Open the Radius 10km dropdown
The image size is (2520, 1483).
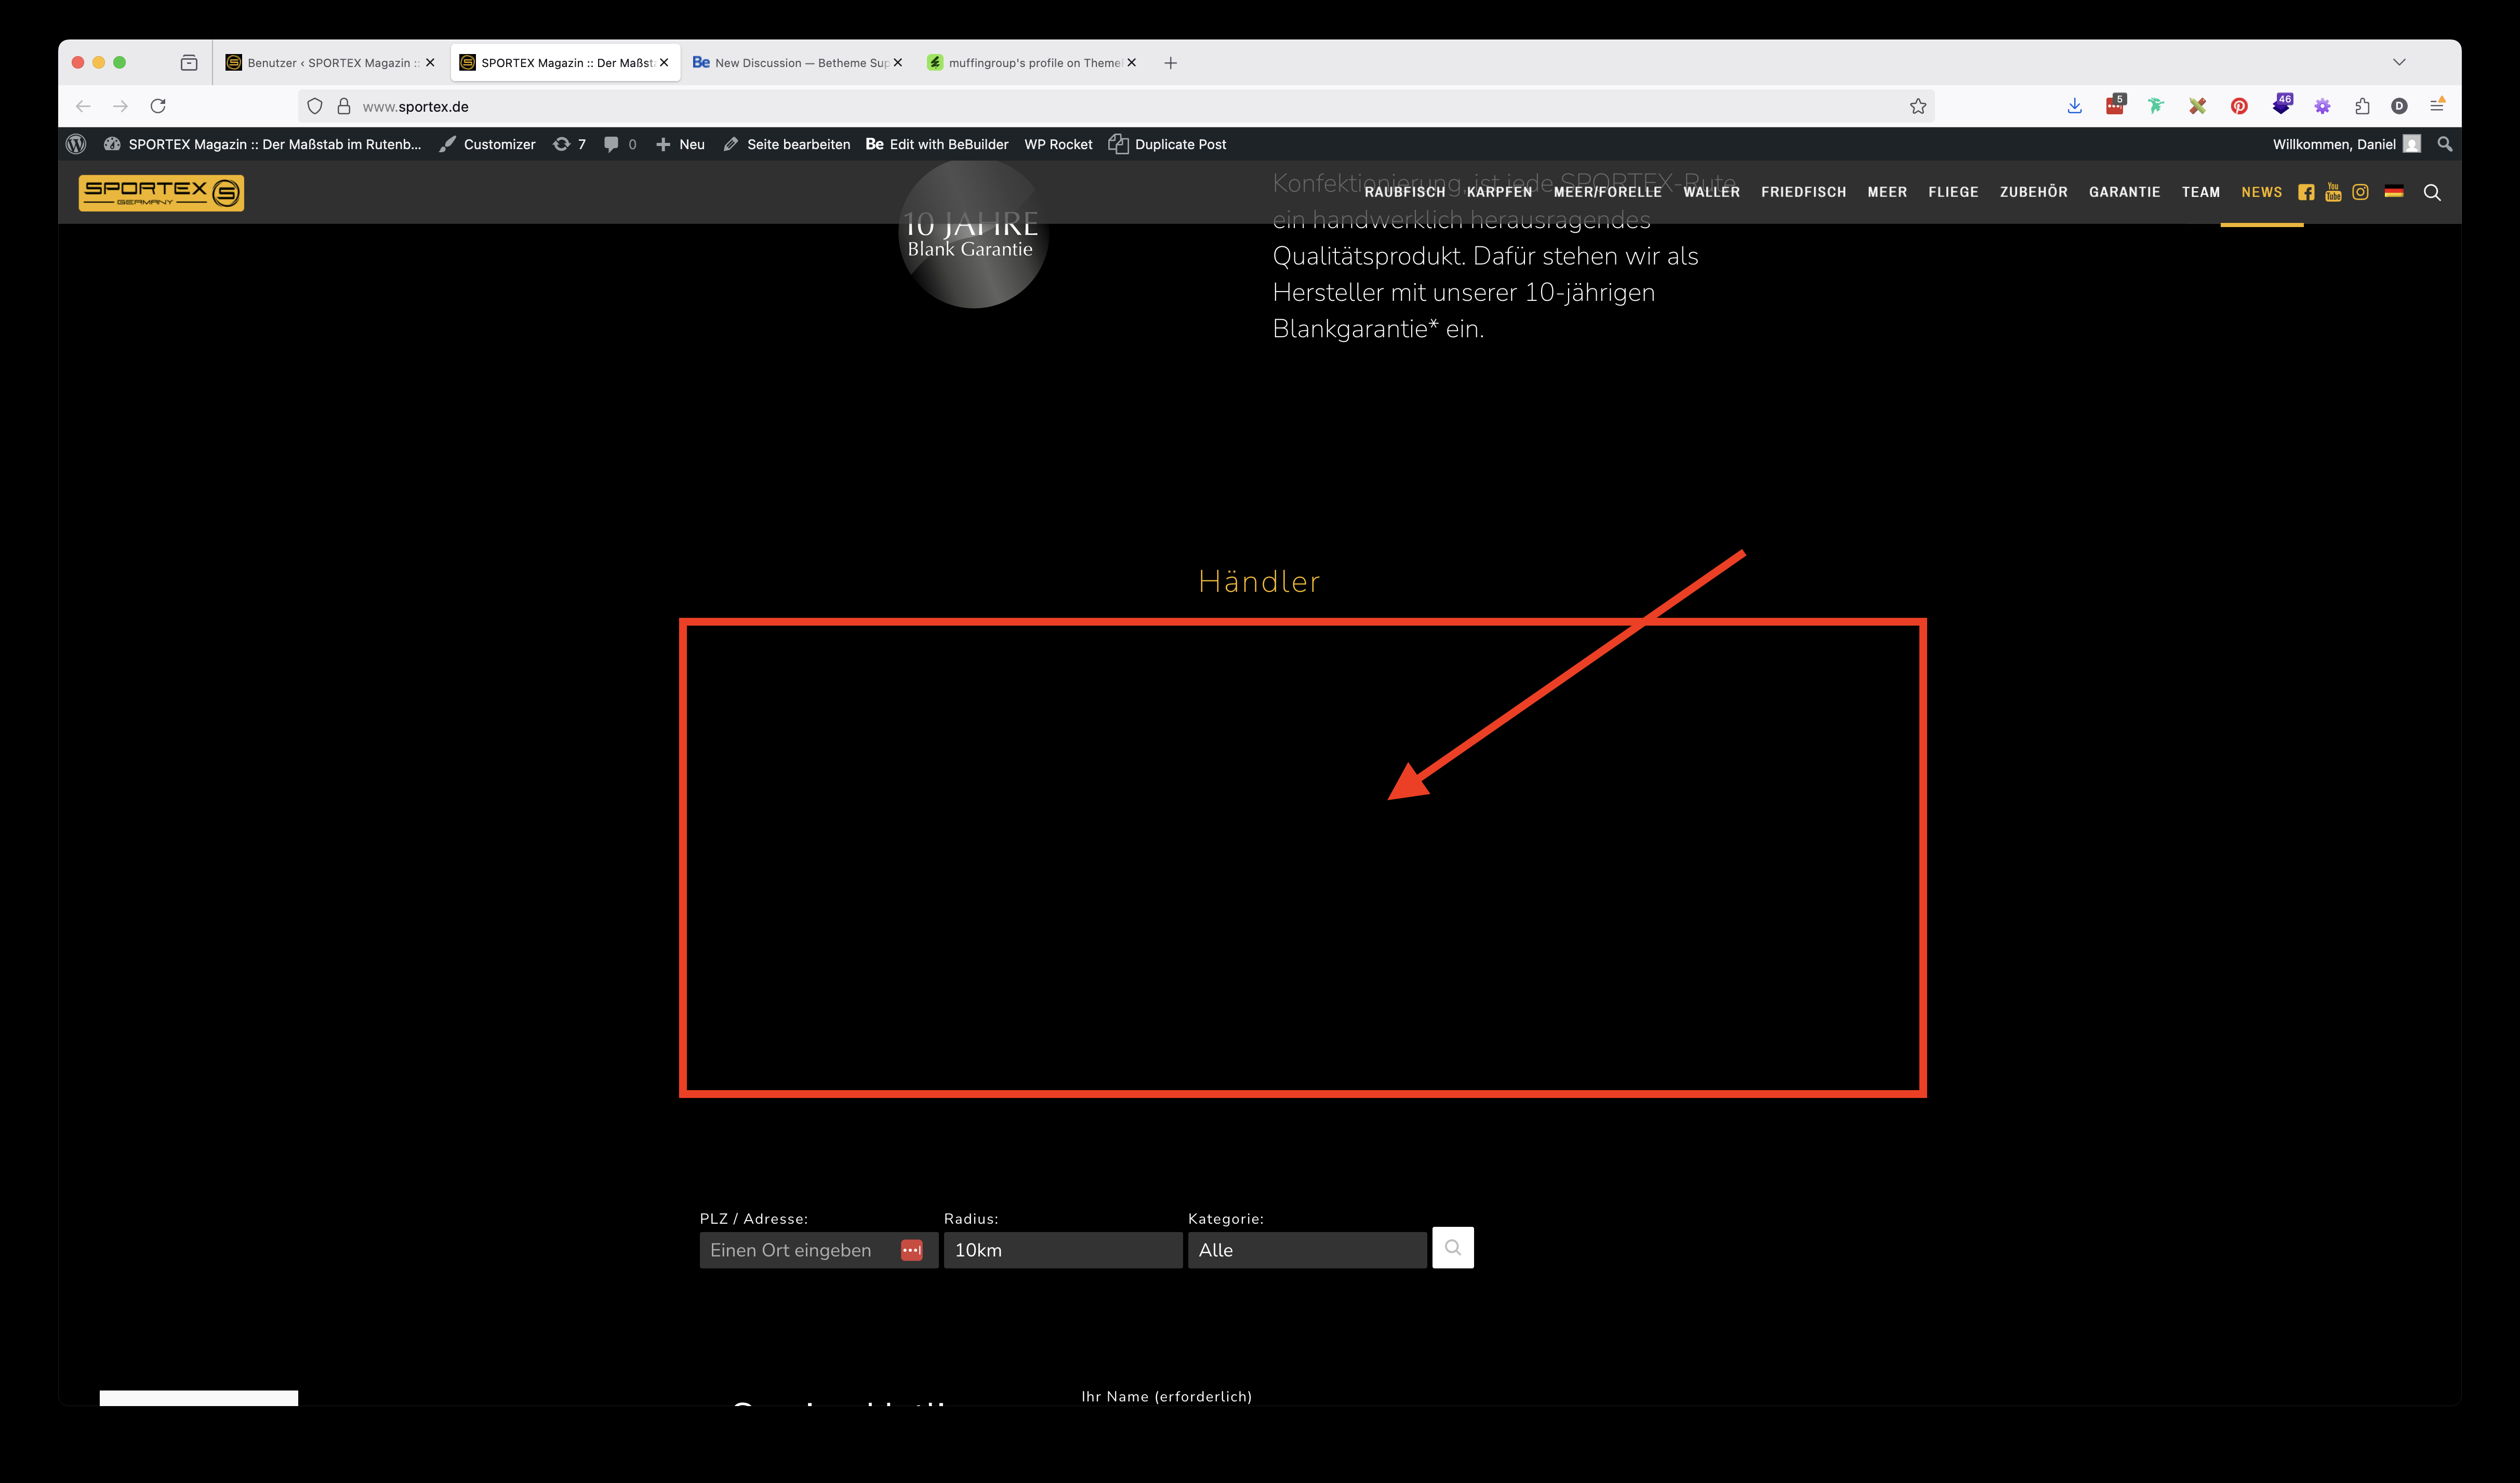click(1062, 1250)
